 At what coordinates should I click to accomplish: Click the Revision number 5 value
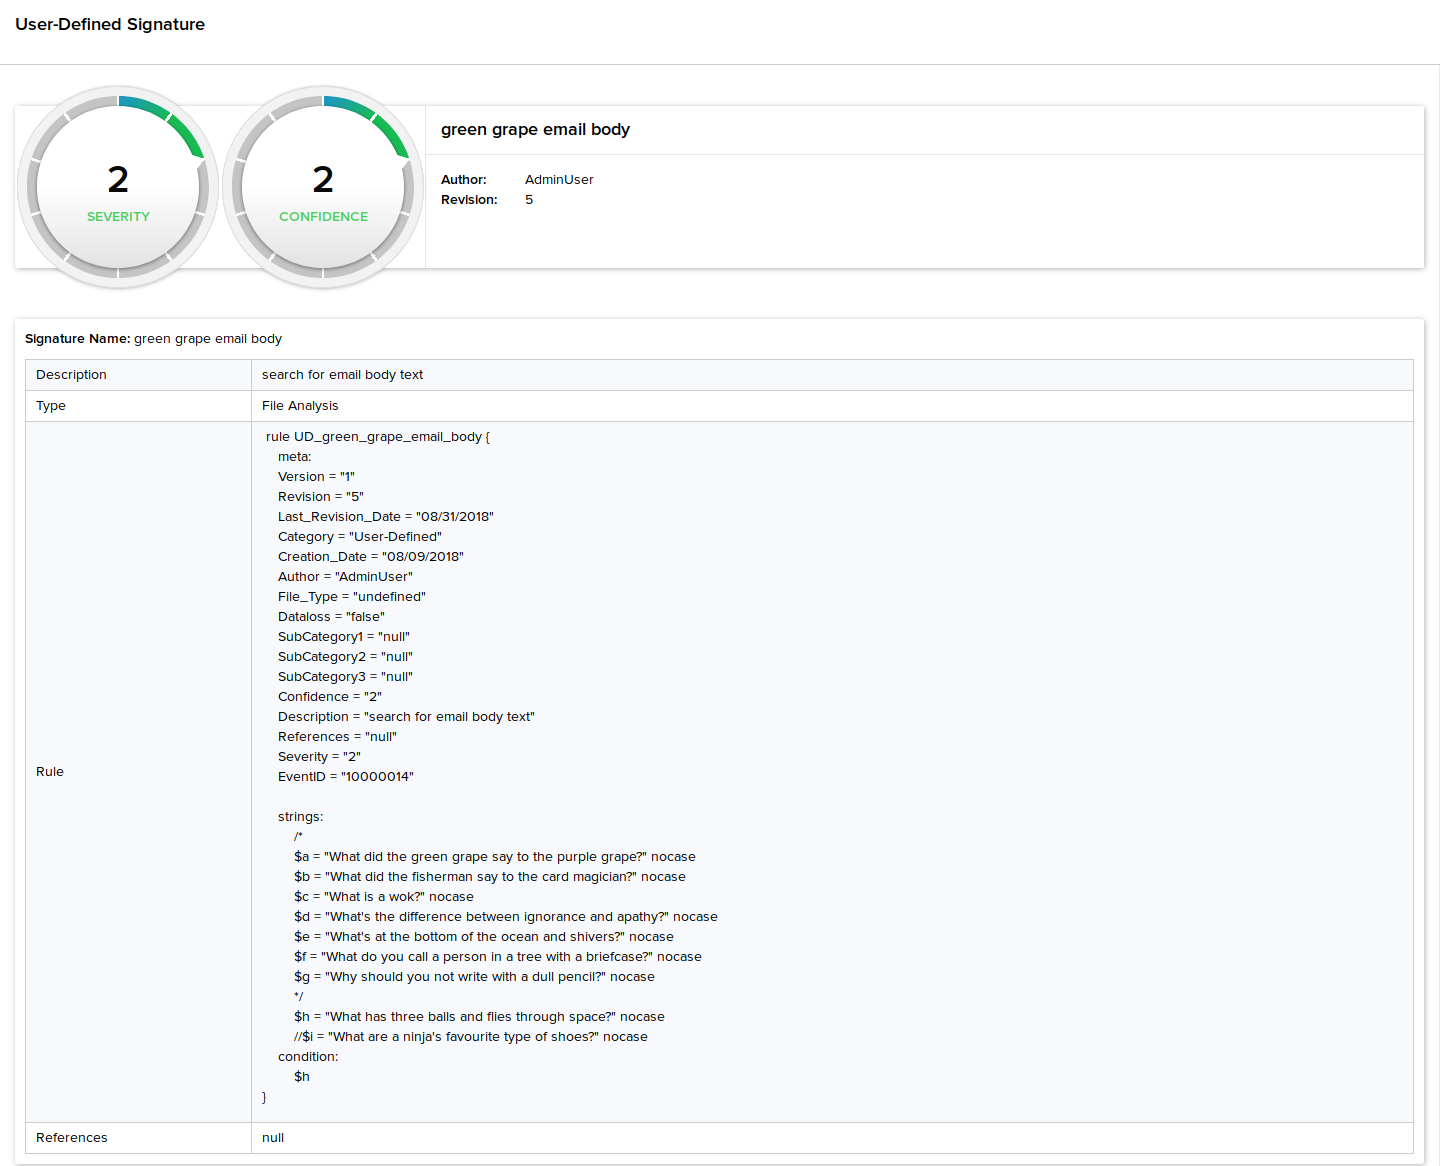pos(529,200)
